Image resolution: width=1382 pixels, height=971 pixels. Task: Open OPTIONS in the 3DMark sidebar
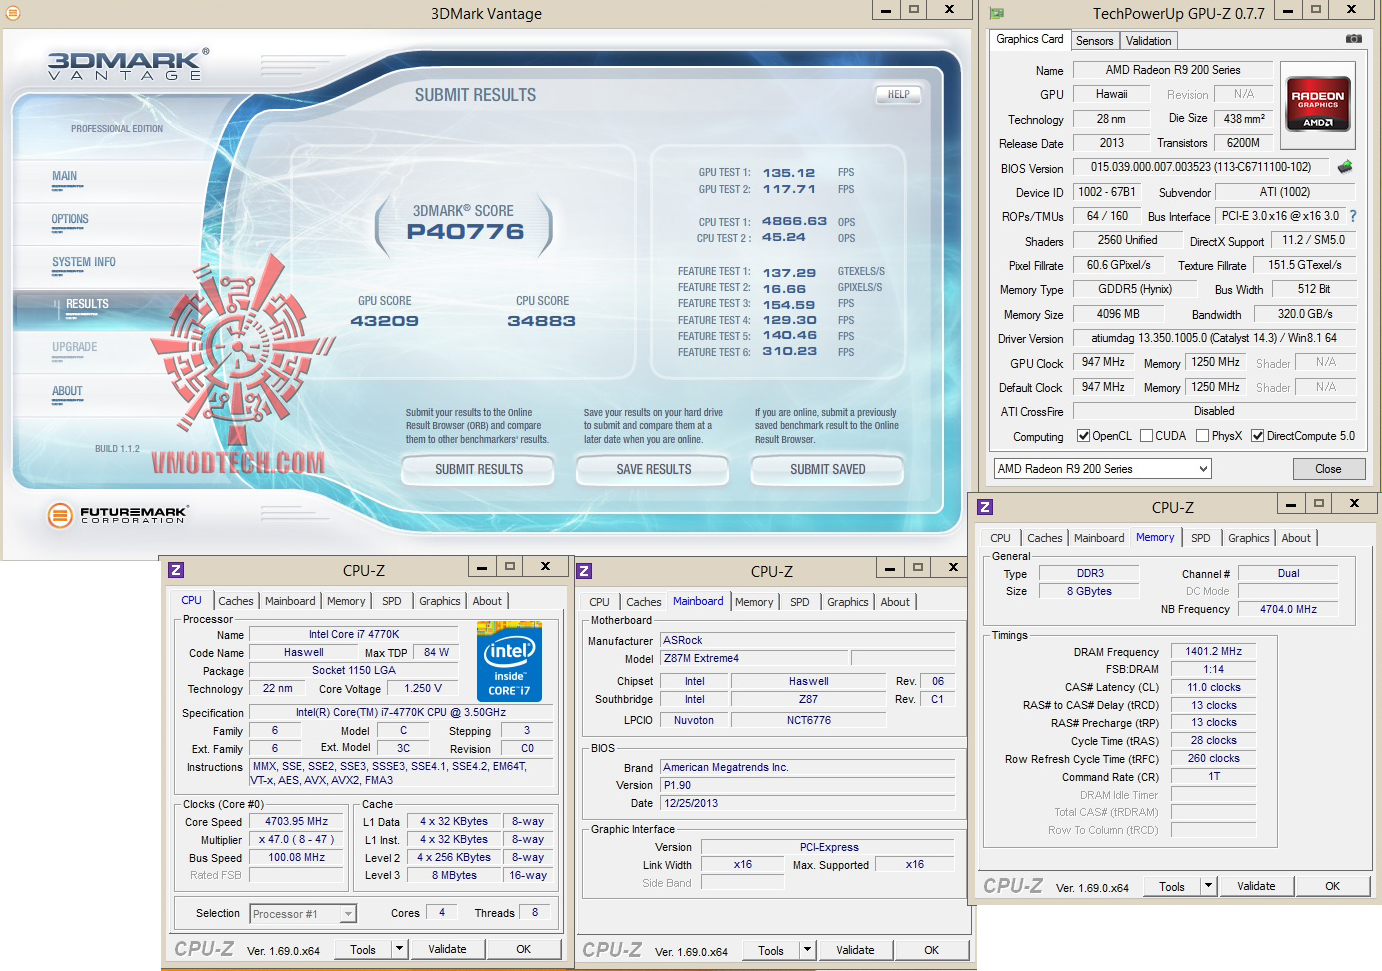coord(70,219)
